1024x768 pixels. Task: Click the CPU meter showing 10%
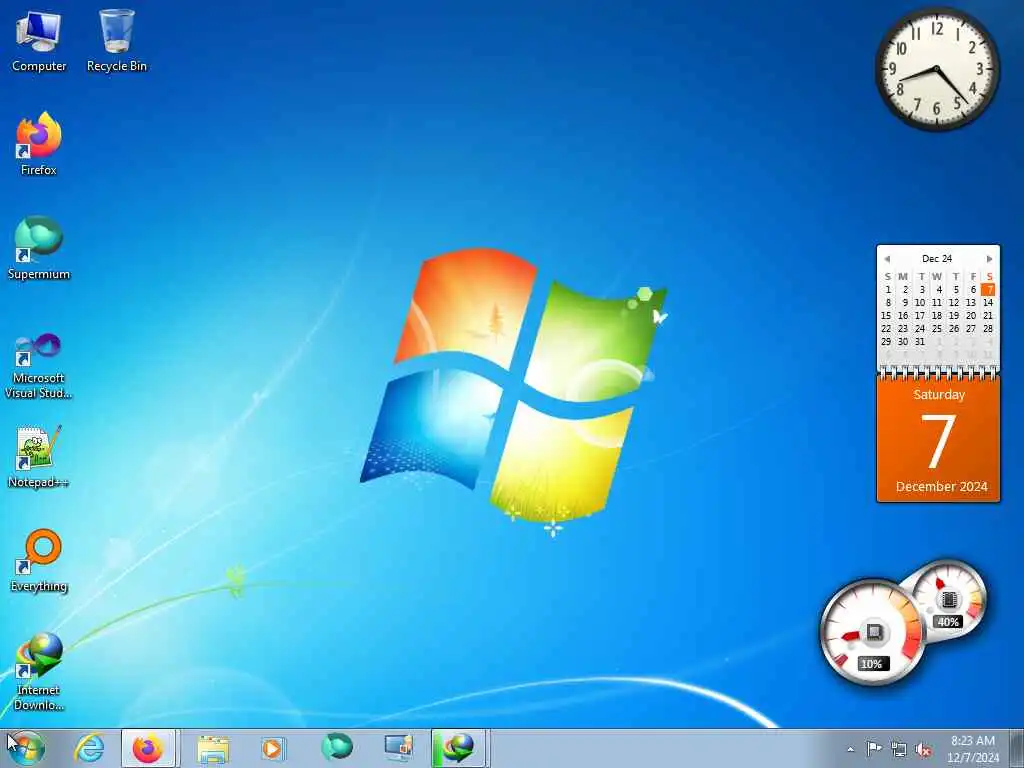(872, 632)
